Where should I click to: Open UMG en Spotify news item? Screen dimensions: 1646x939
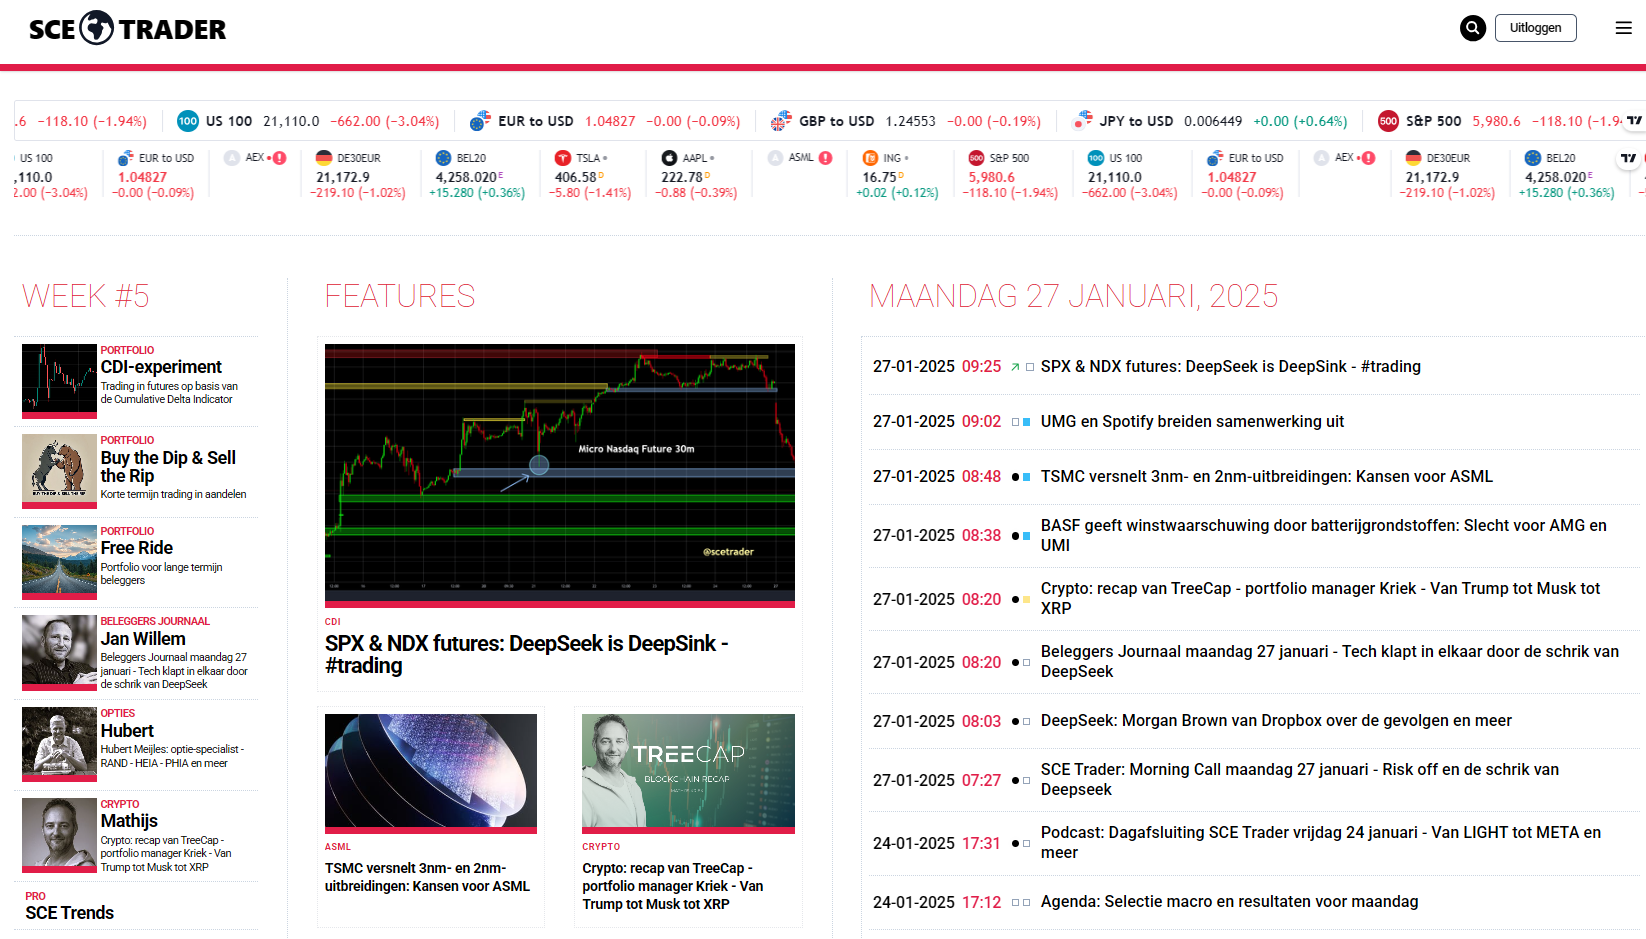pos(1192,422)
